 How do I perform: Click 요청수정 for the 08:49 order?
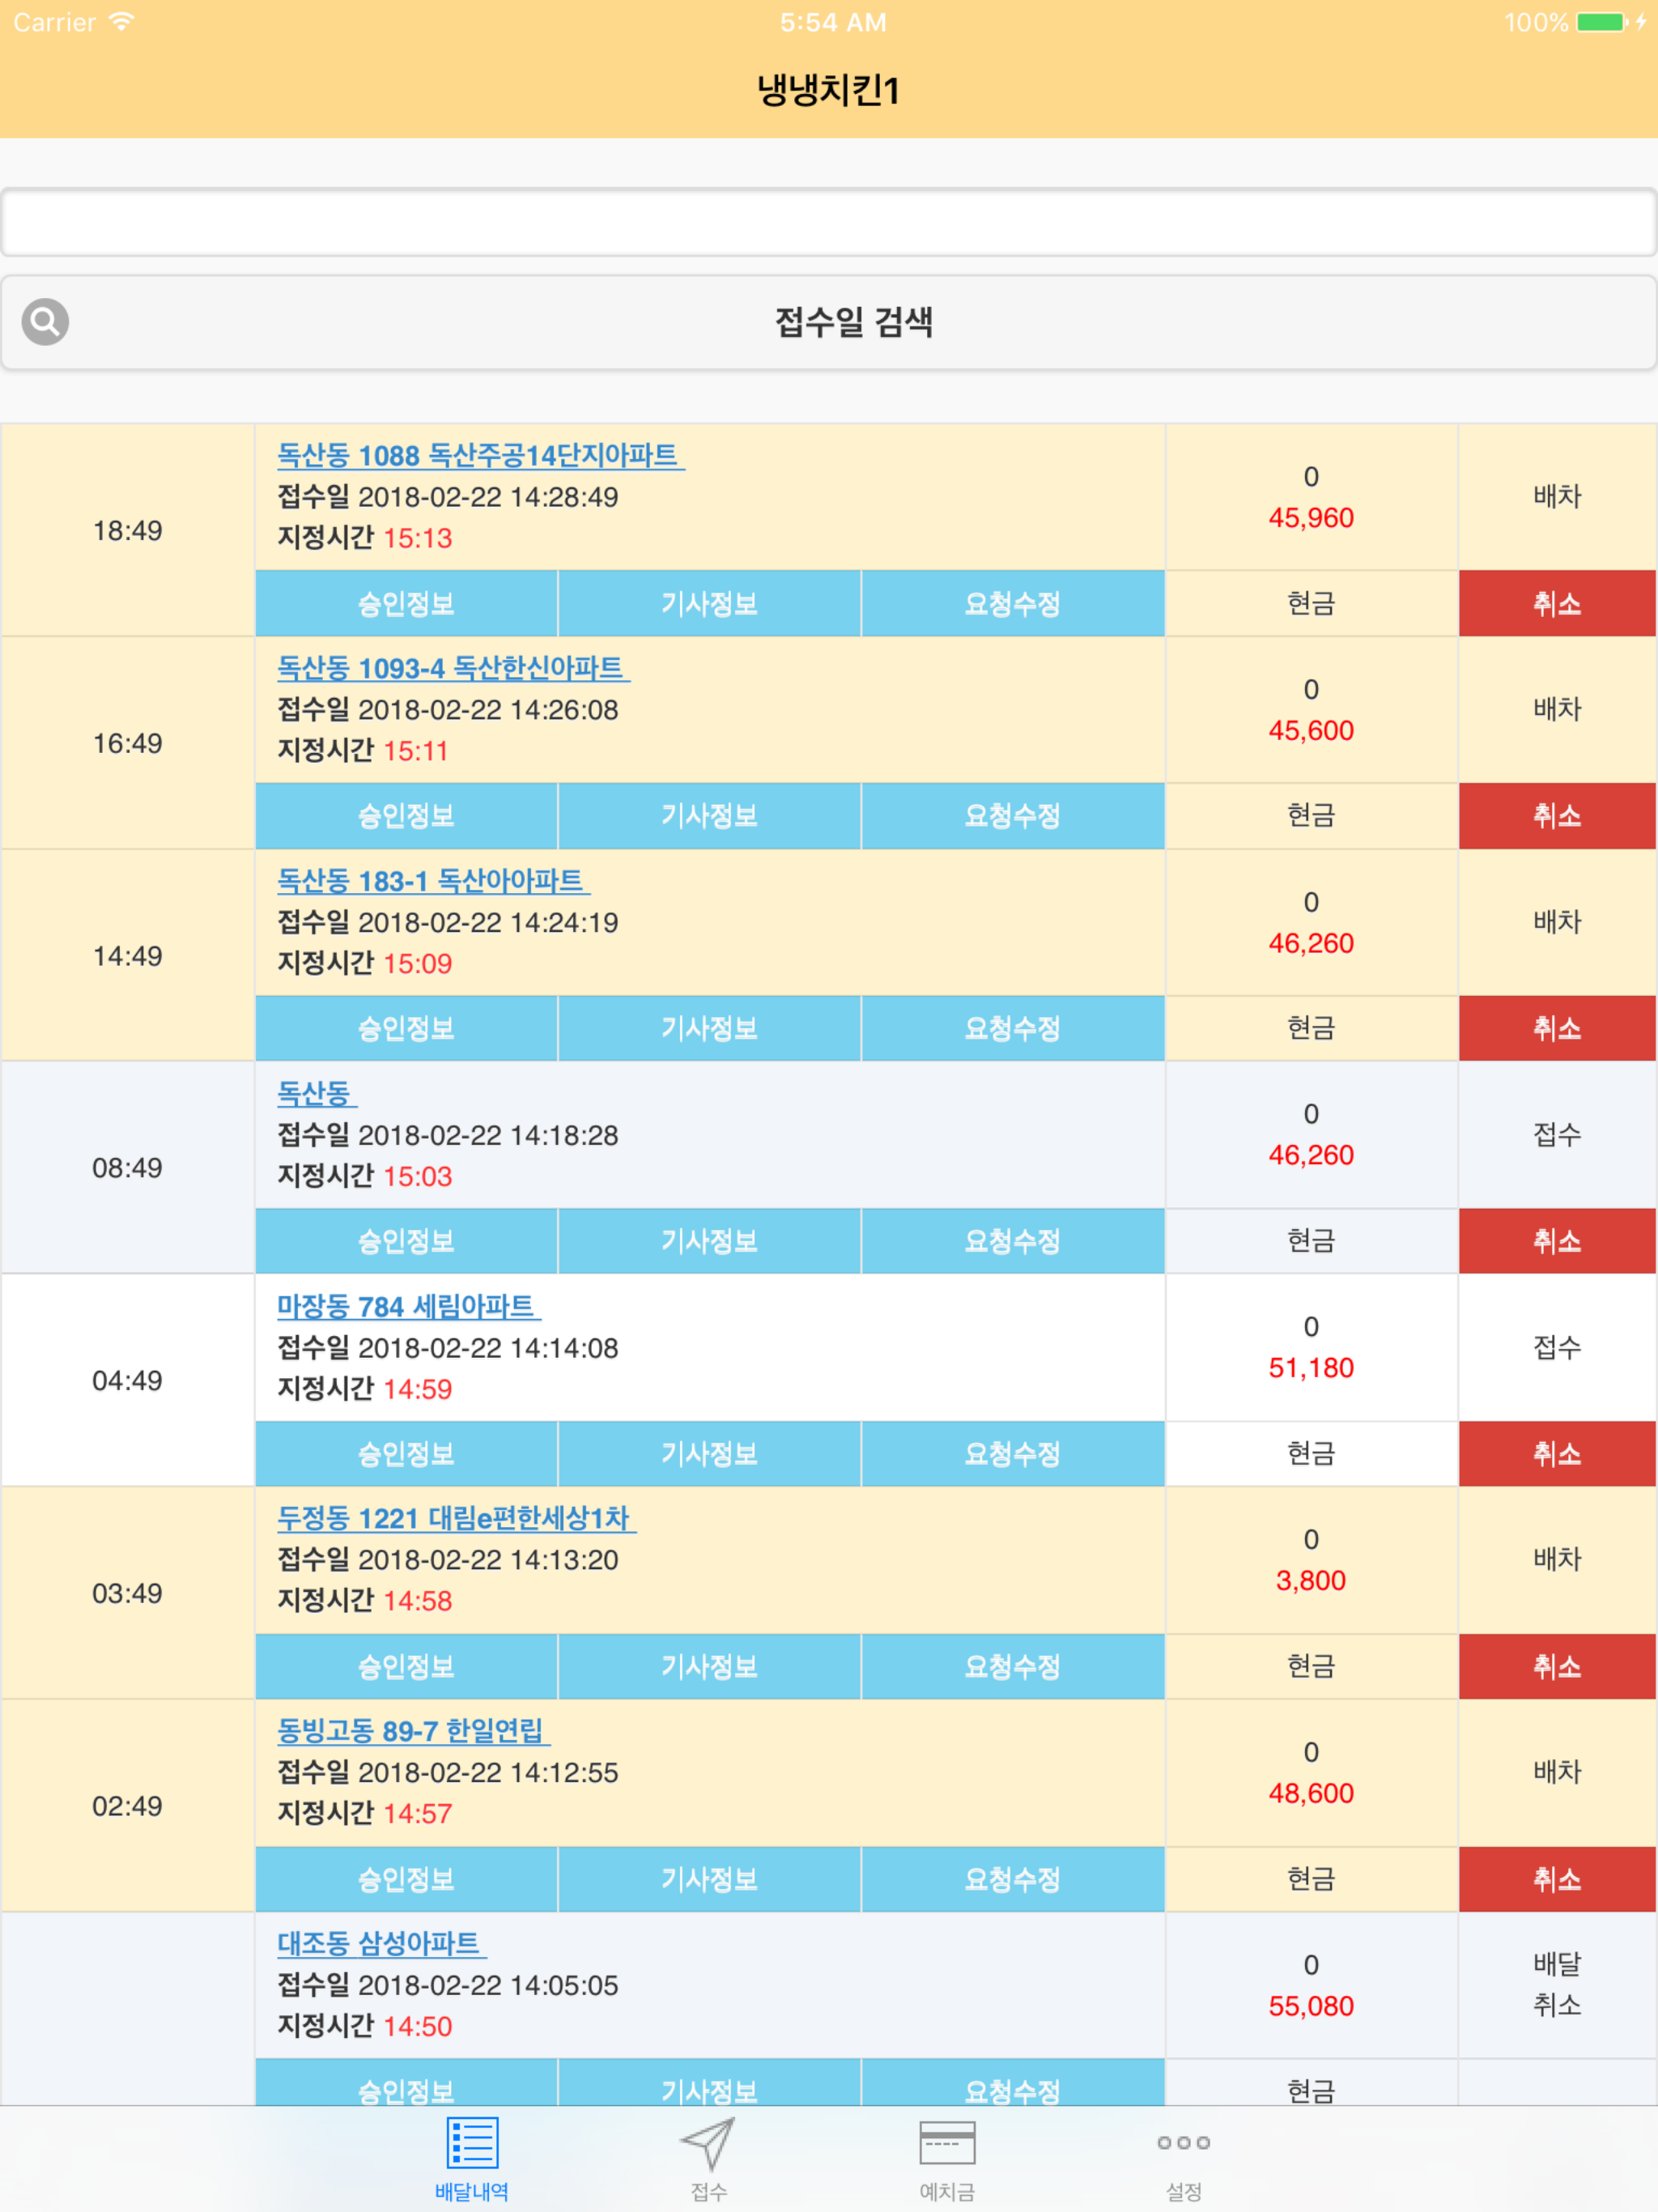[x=1012, y=1241]
